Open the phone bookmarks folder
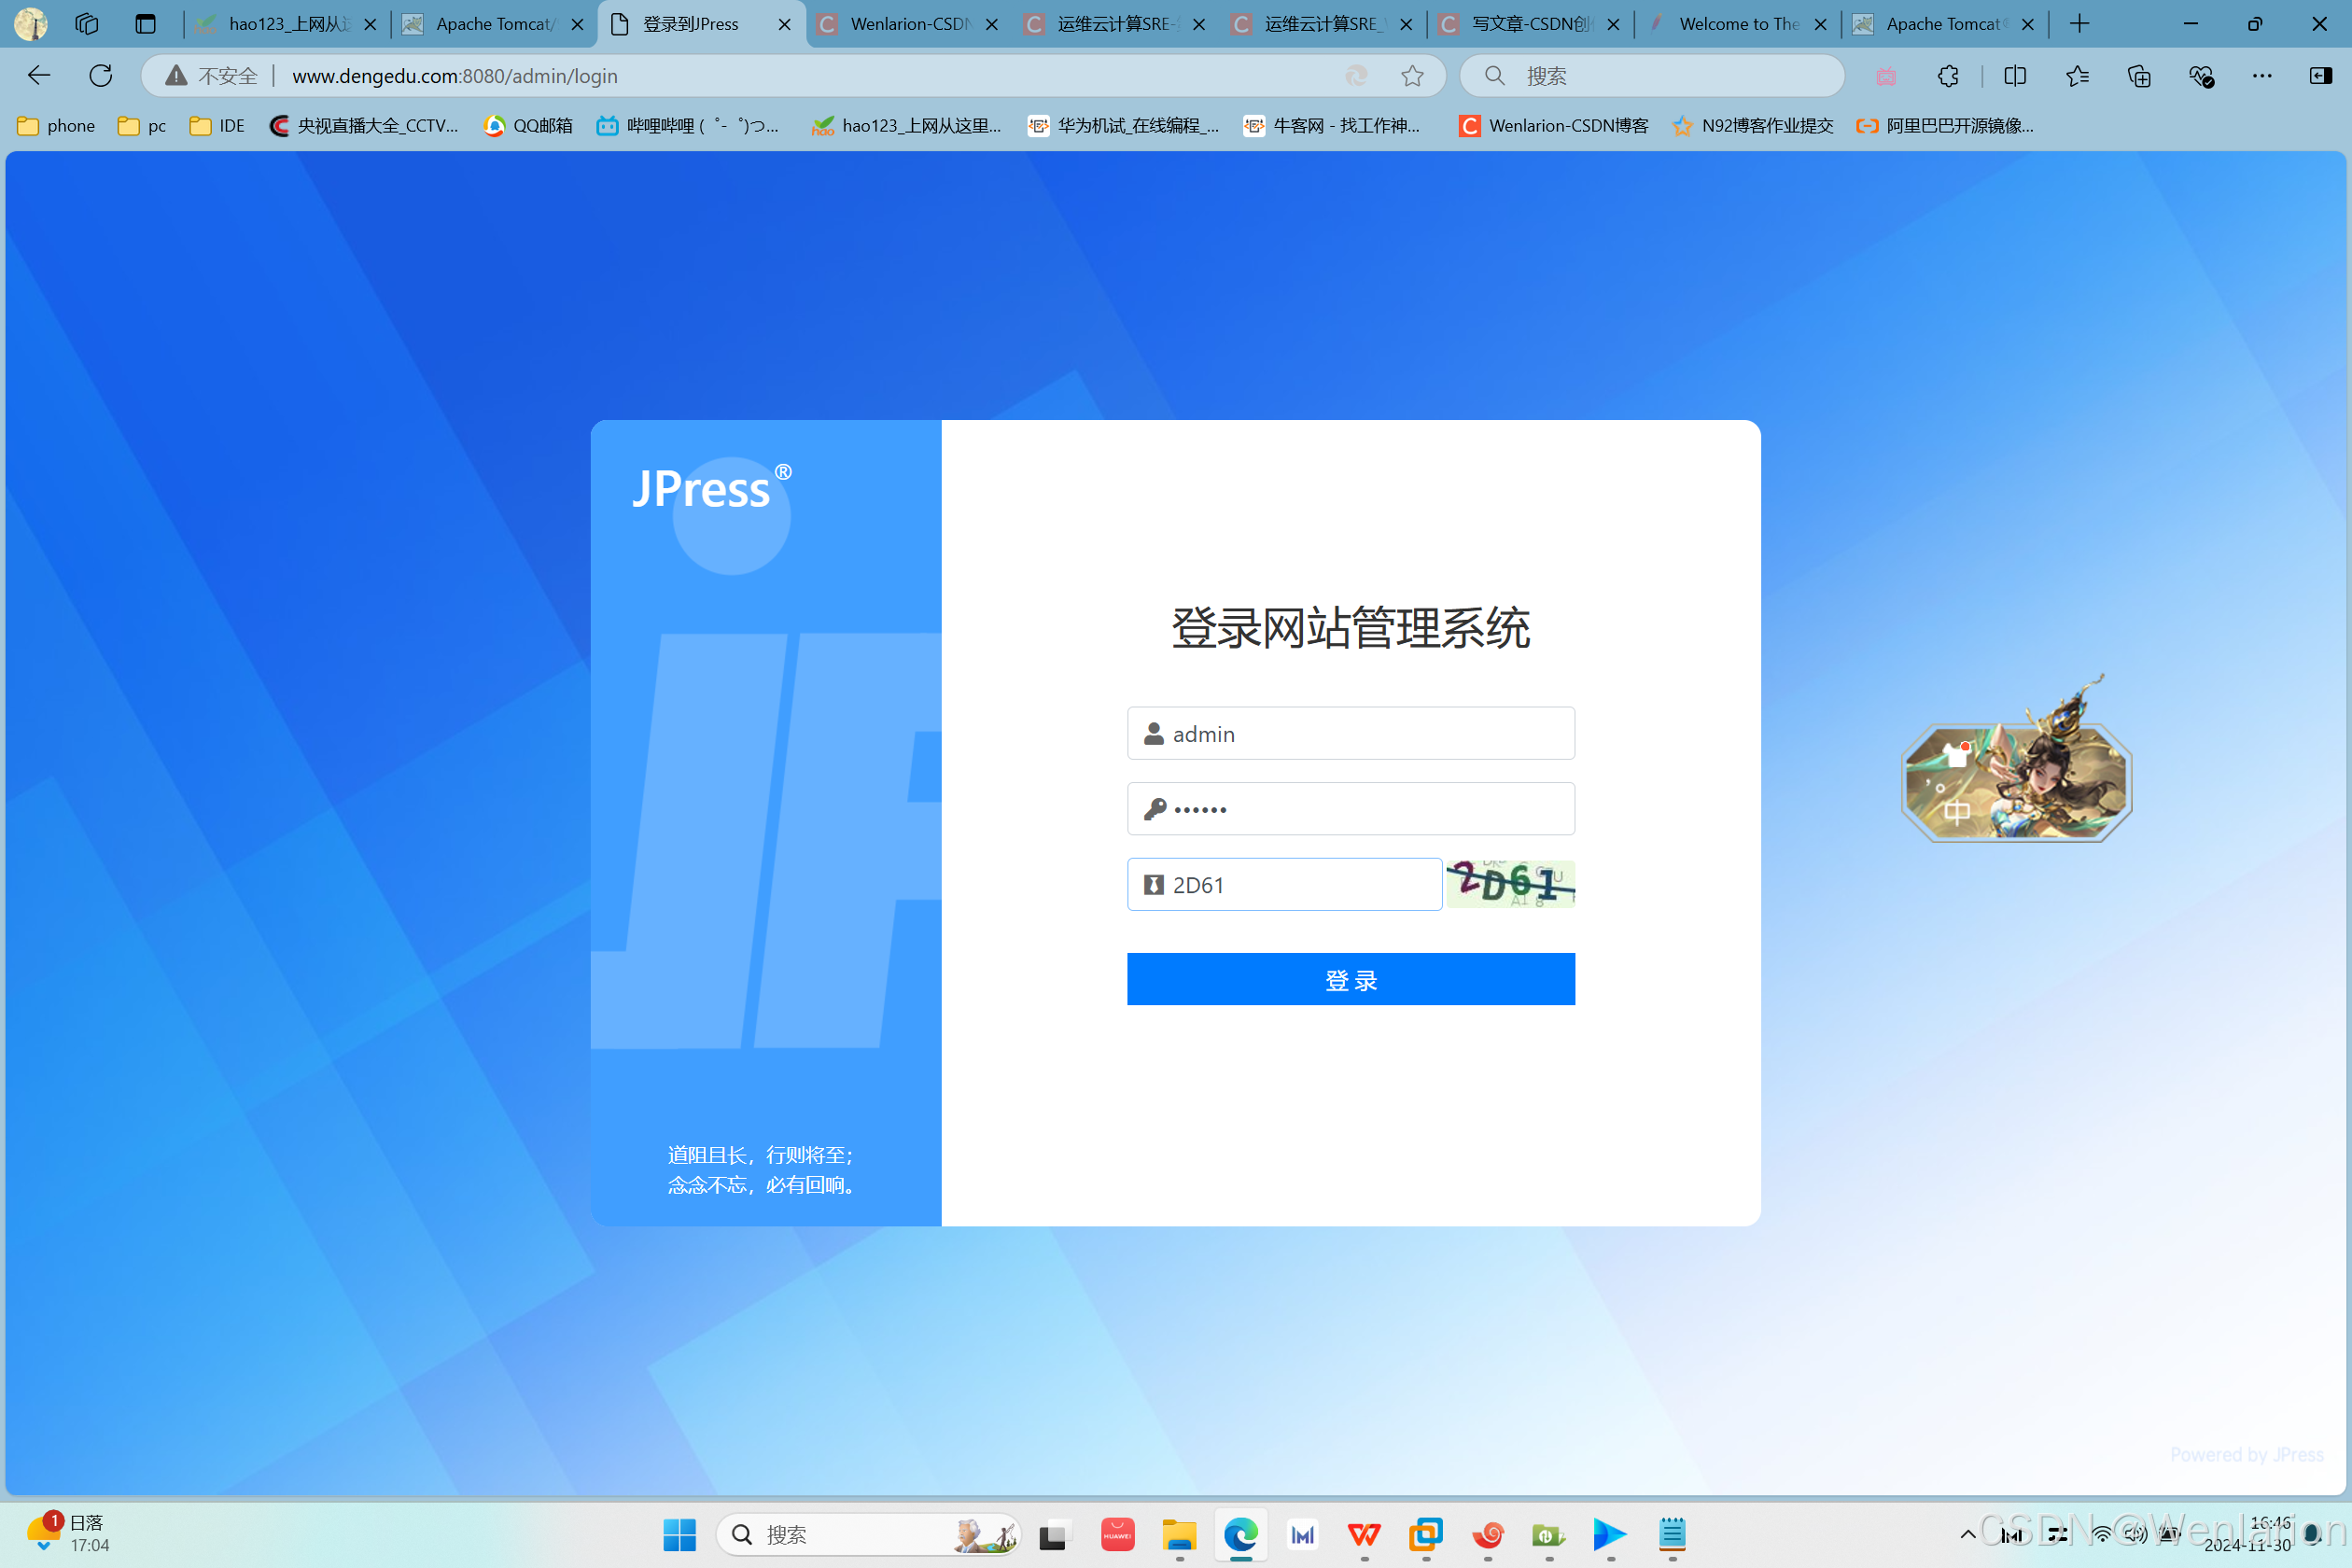 pos(56,126)
